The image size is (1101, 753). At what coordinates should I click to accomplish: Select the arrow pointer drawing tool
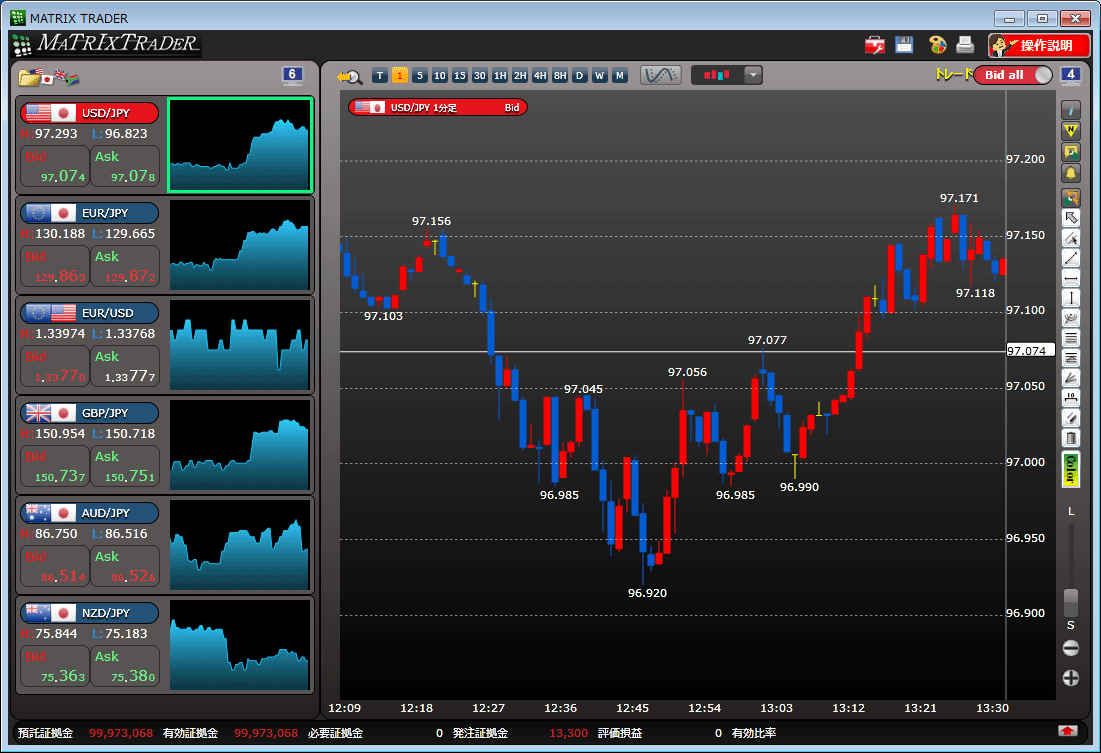point(1071,218)
